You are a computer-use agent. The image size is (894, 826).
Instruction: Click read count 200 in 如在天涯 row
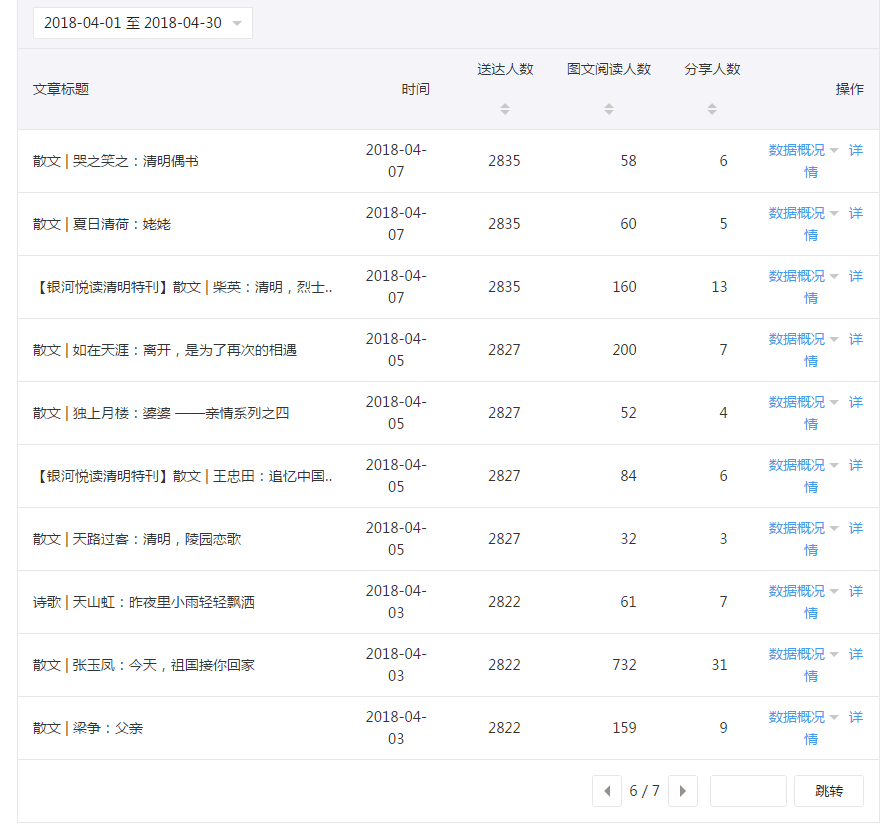point(624,350)
